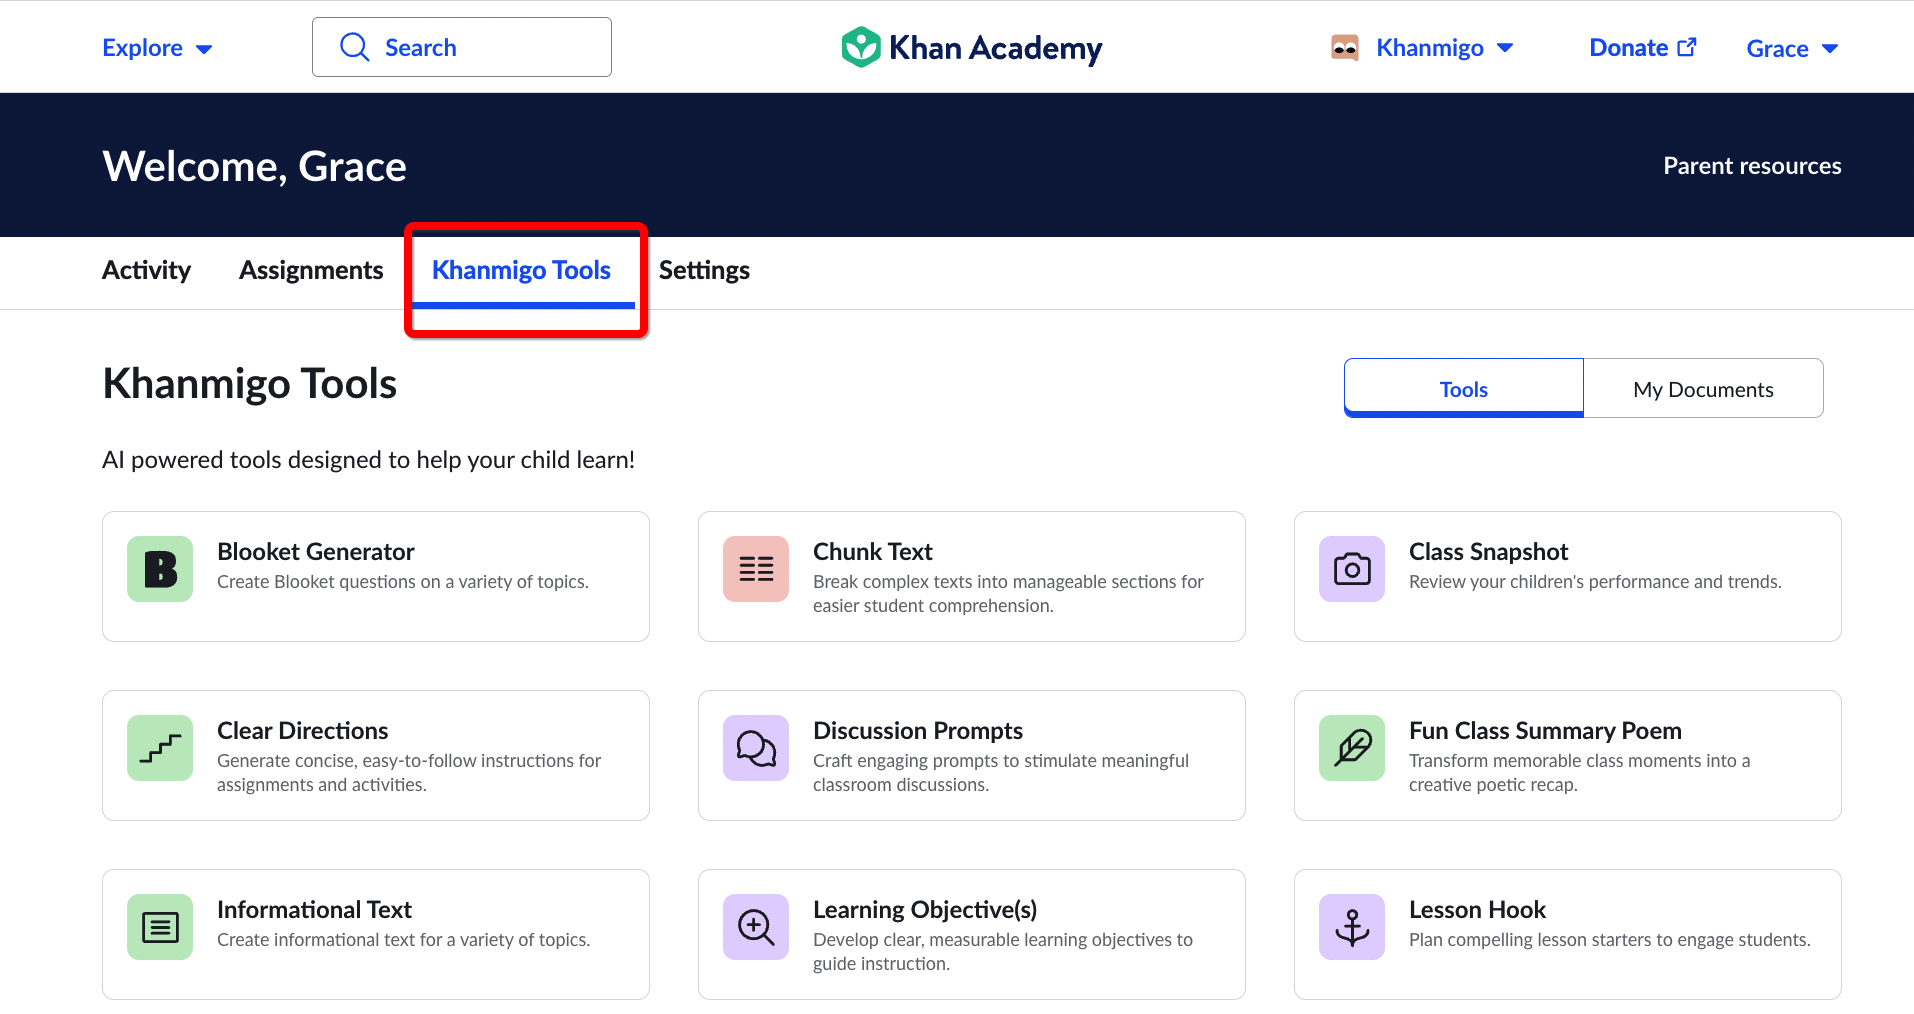This screenshot has height=1014, width=1914.
Task: Open the Informational Text tool title
Action: pos(314,909)
